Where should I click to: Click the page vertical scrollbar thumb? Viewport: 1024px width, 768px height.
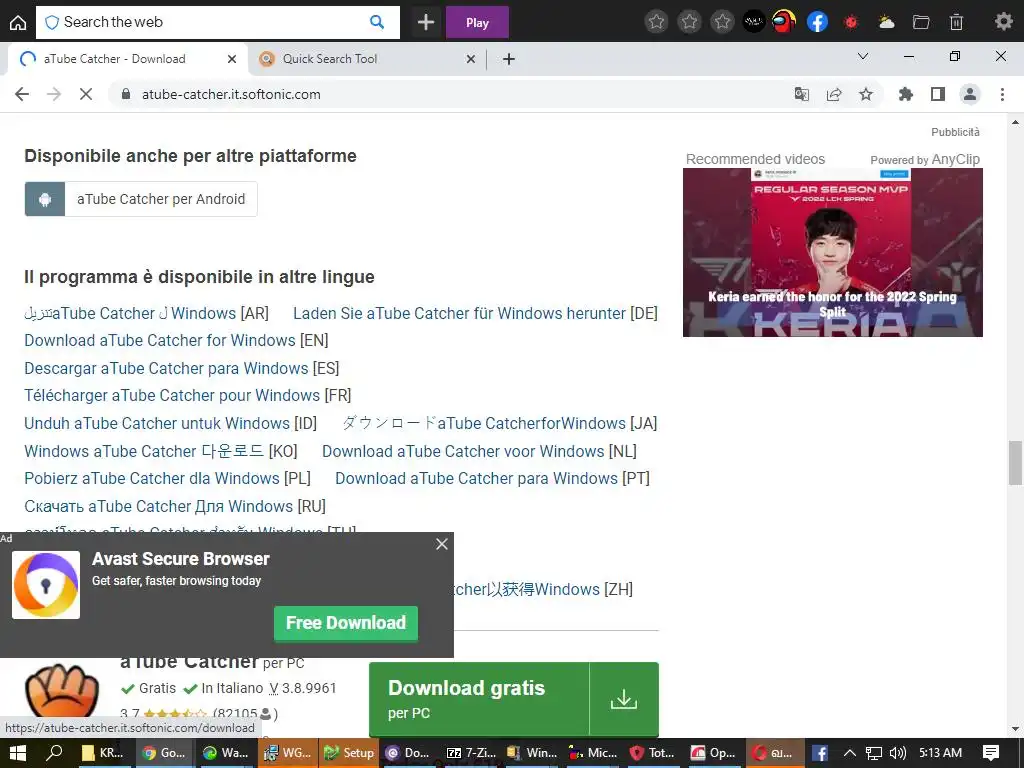[x=1015, y=463]
